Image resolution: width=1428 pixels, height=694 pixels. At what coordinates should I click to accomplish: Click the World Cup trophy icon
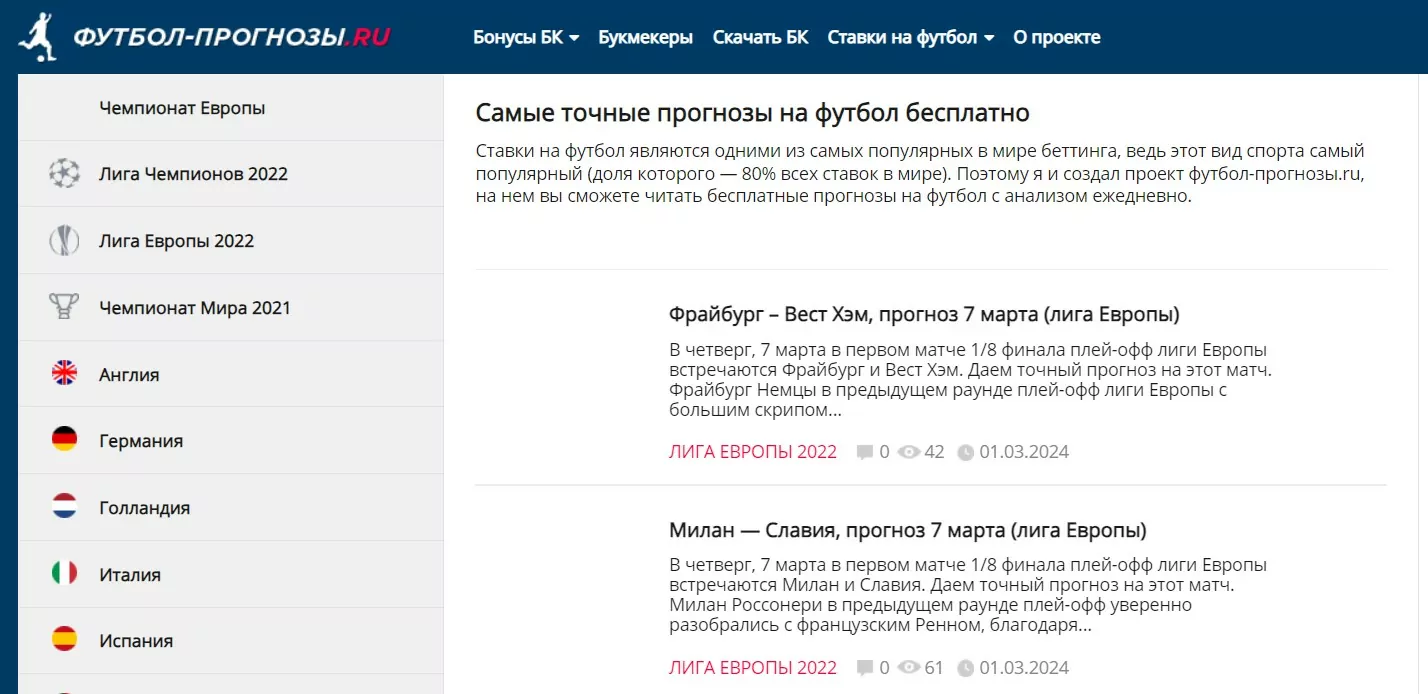tap(64, 307)
